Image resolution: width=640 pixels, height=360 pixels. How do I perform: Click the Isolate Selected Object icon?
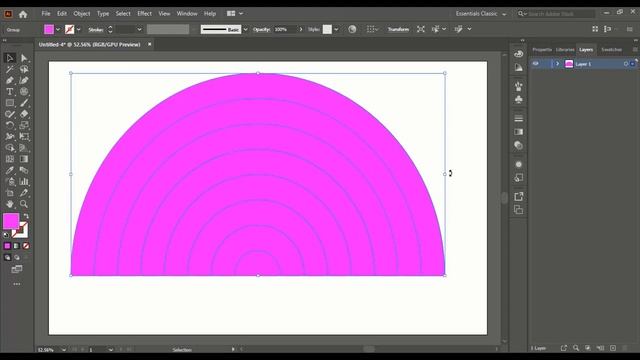[421, 29]
